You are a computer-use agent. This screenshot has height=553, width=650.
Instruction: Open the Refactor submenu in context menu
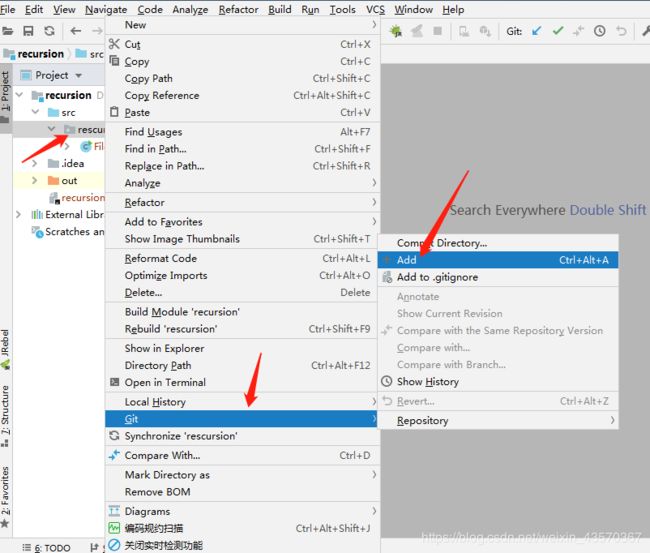tap(243, 202)
